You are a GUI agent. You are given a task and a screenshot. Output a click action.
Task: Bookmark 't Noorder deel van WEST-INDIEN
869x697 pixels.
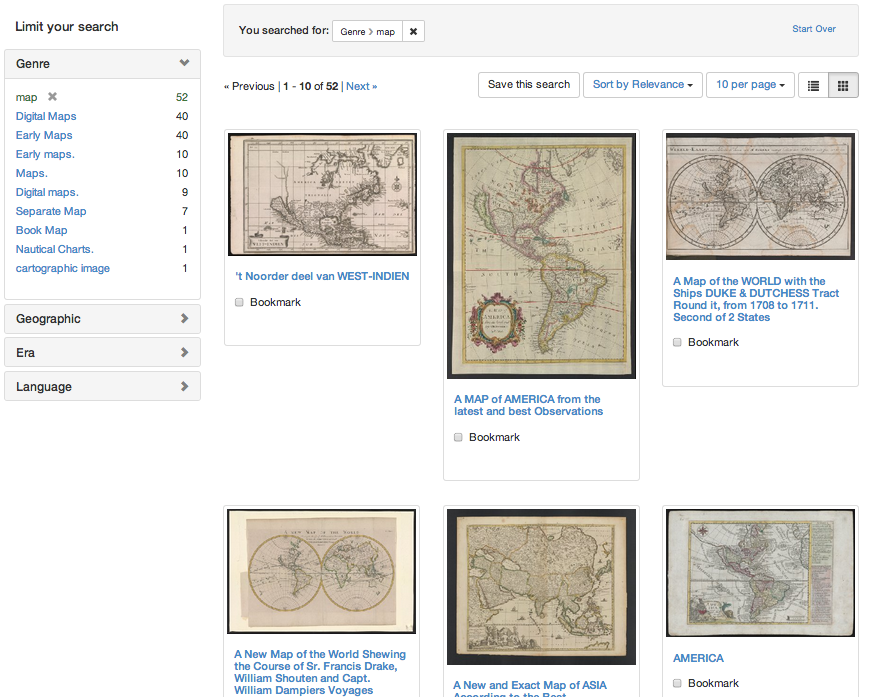[239, 303]
